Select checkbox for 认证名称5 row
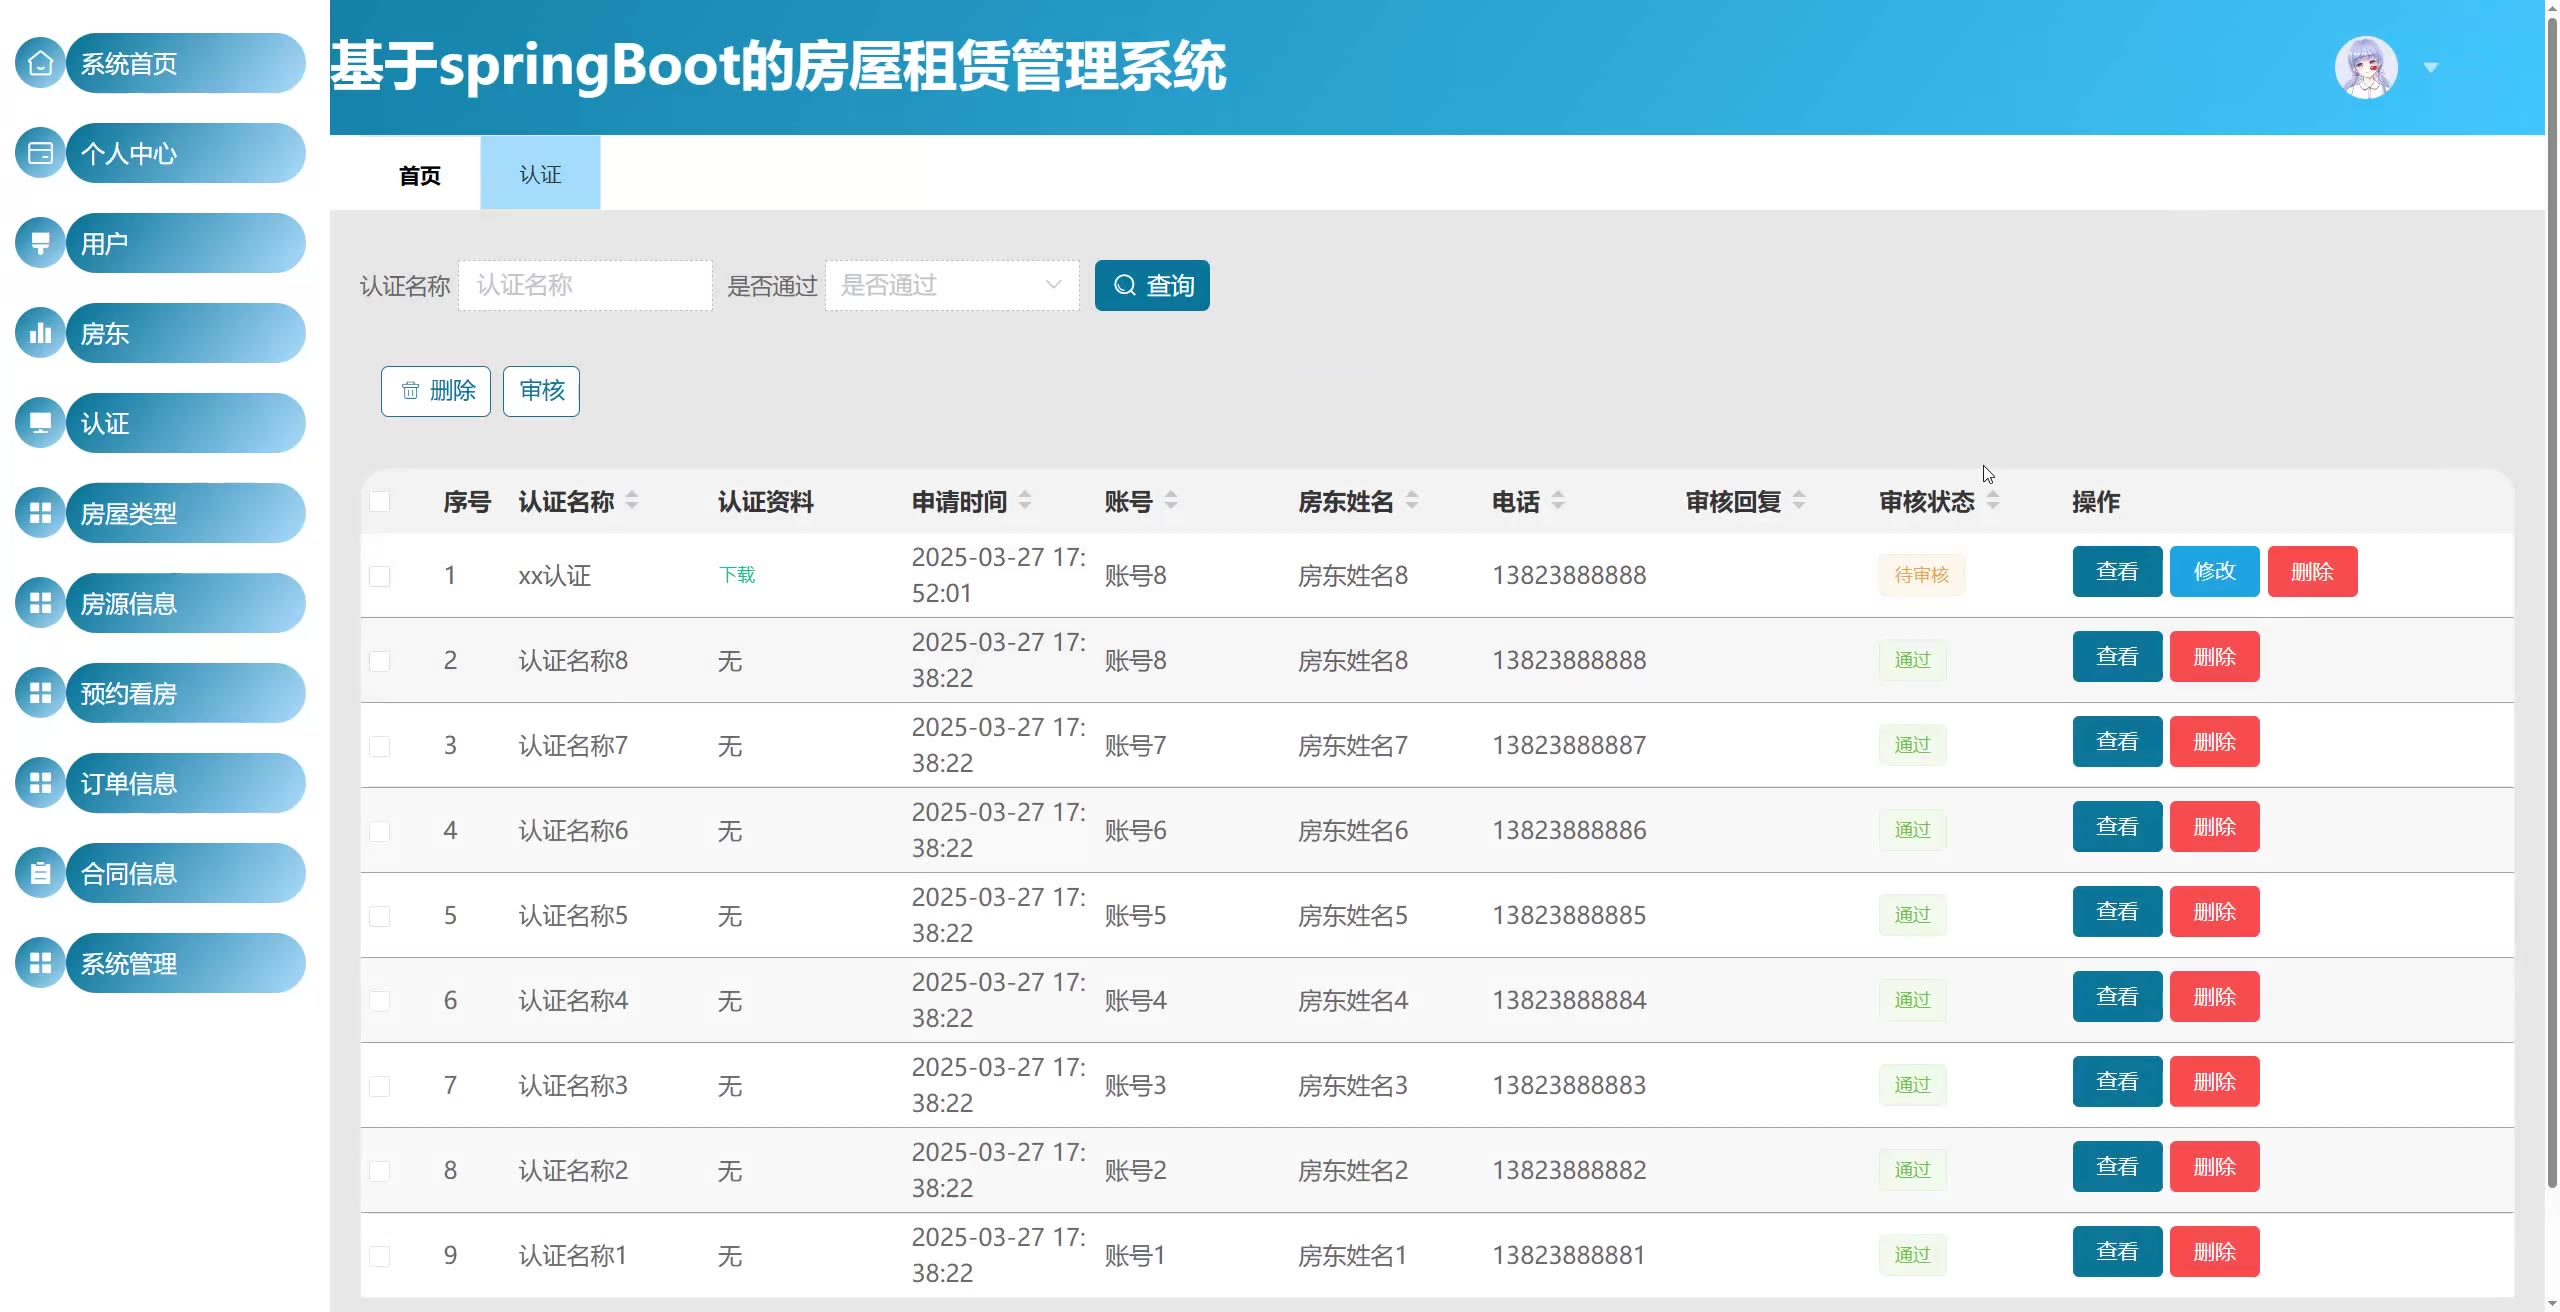 [380, 916]
